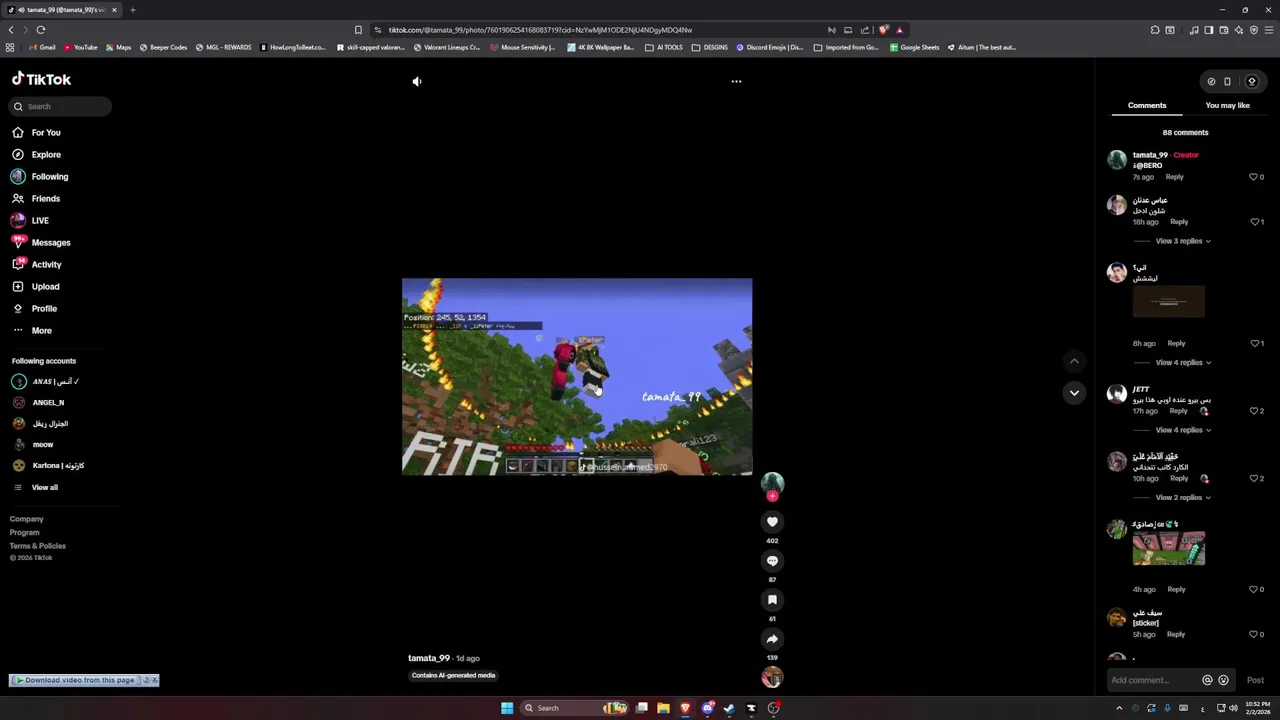Viewport: 1280px width, 720px height.
Task: Go to next video with down arrow
Action: click(1074, 393)
